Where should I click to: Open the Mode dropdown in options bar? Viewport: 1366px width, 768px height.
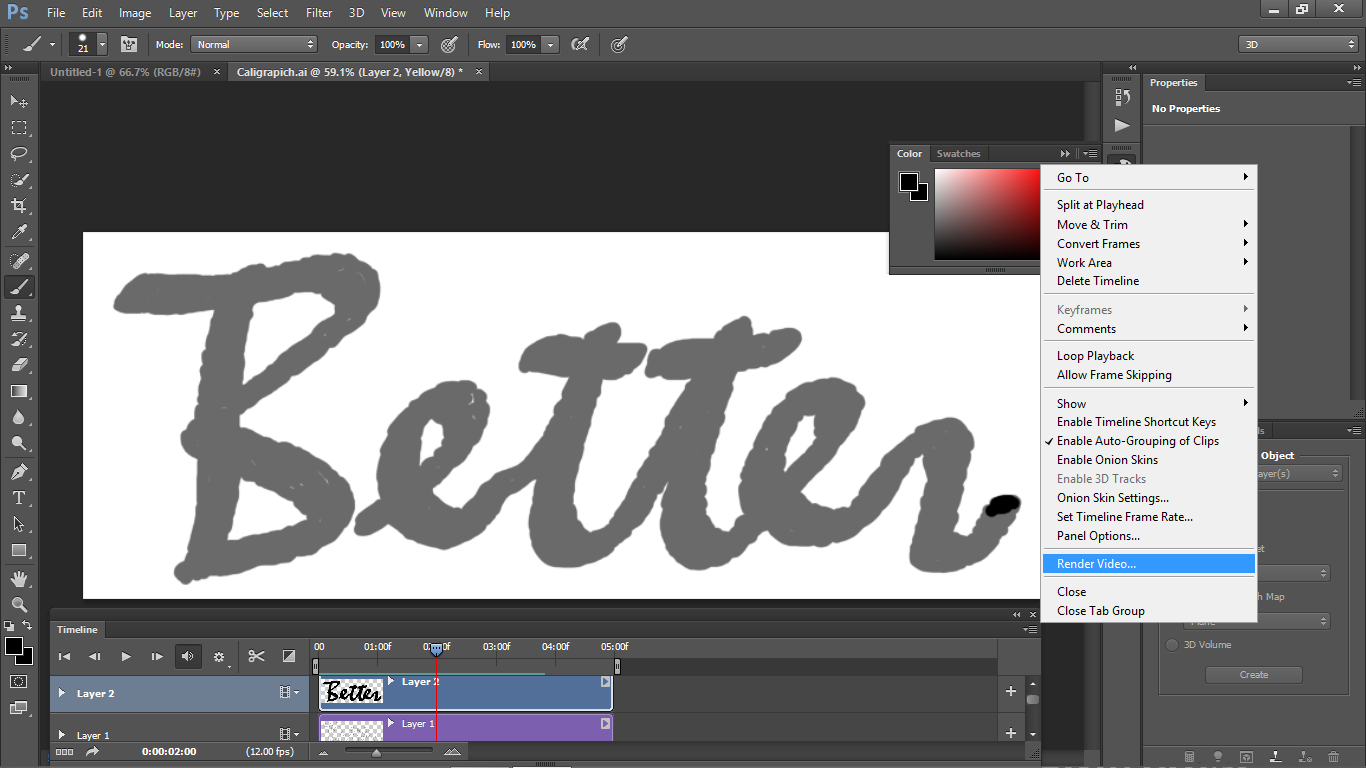(253, 44)
